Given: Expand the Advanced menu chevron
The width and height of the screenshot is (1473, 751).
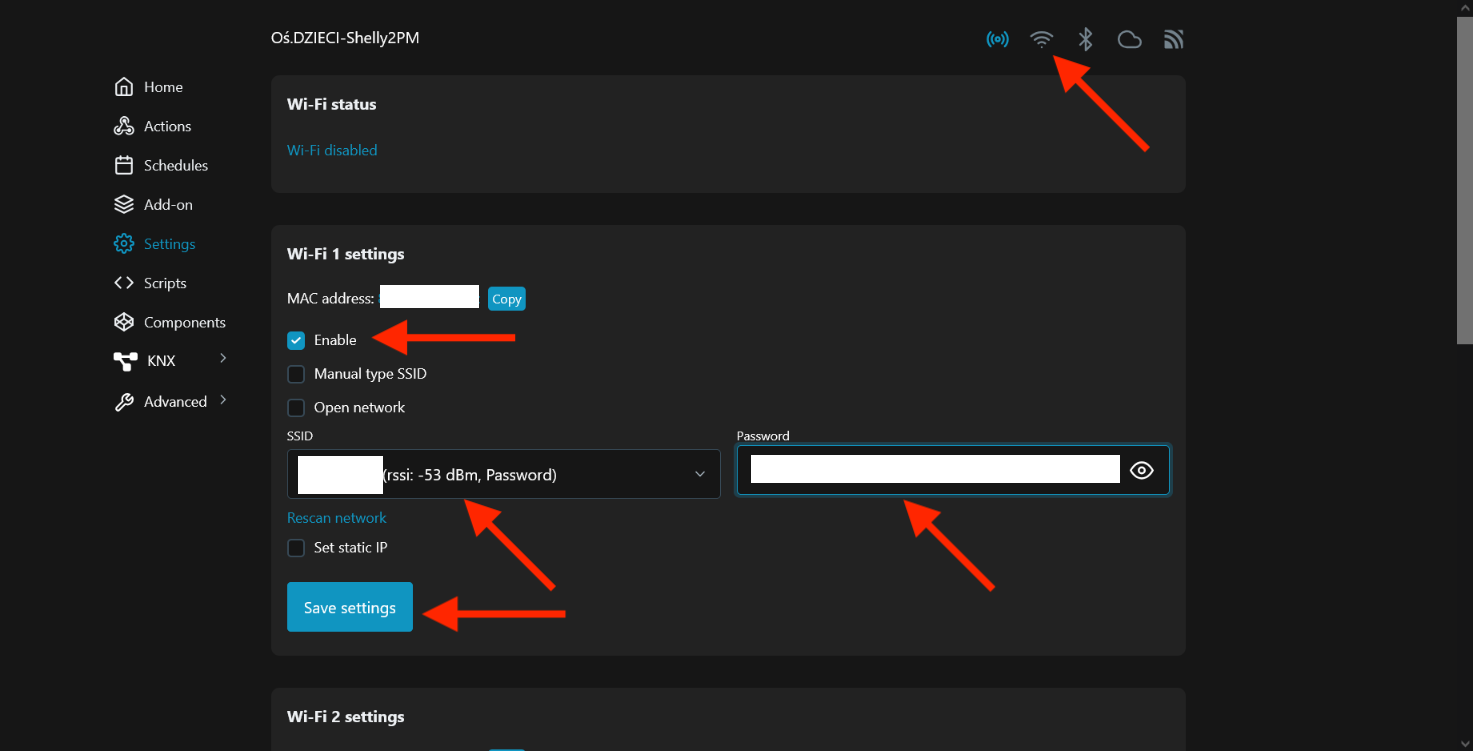Looking at the screenshot, I should 223,400.
